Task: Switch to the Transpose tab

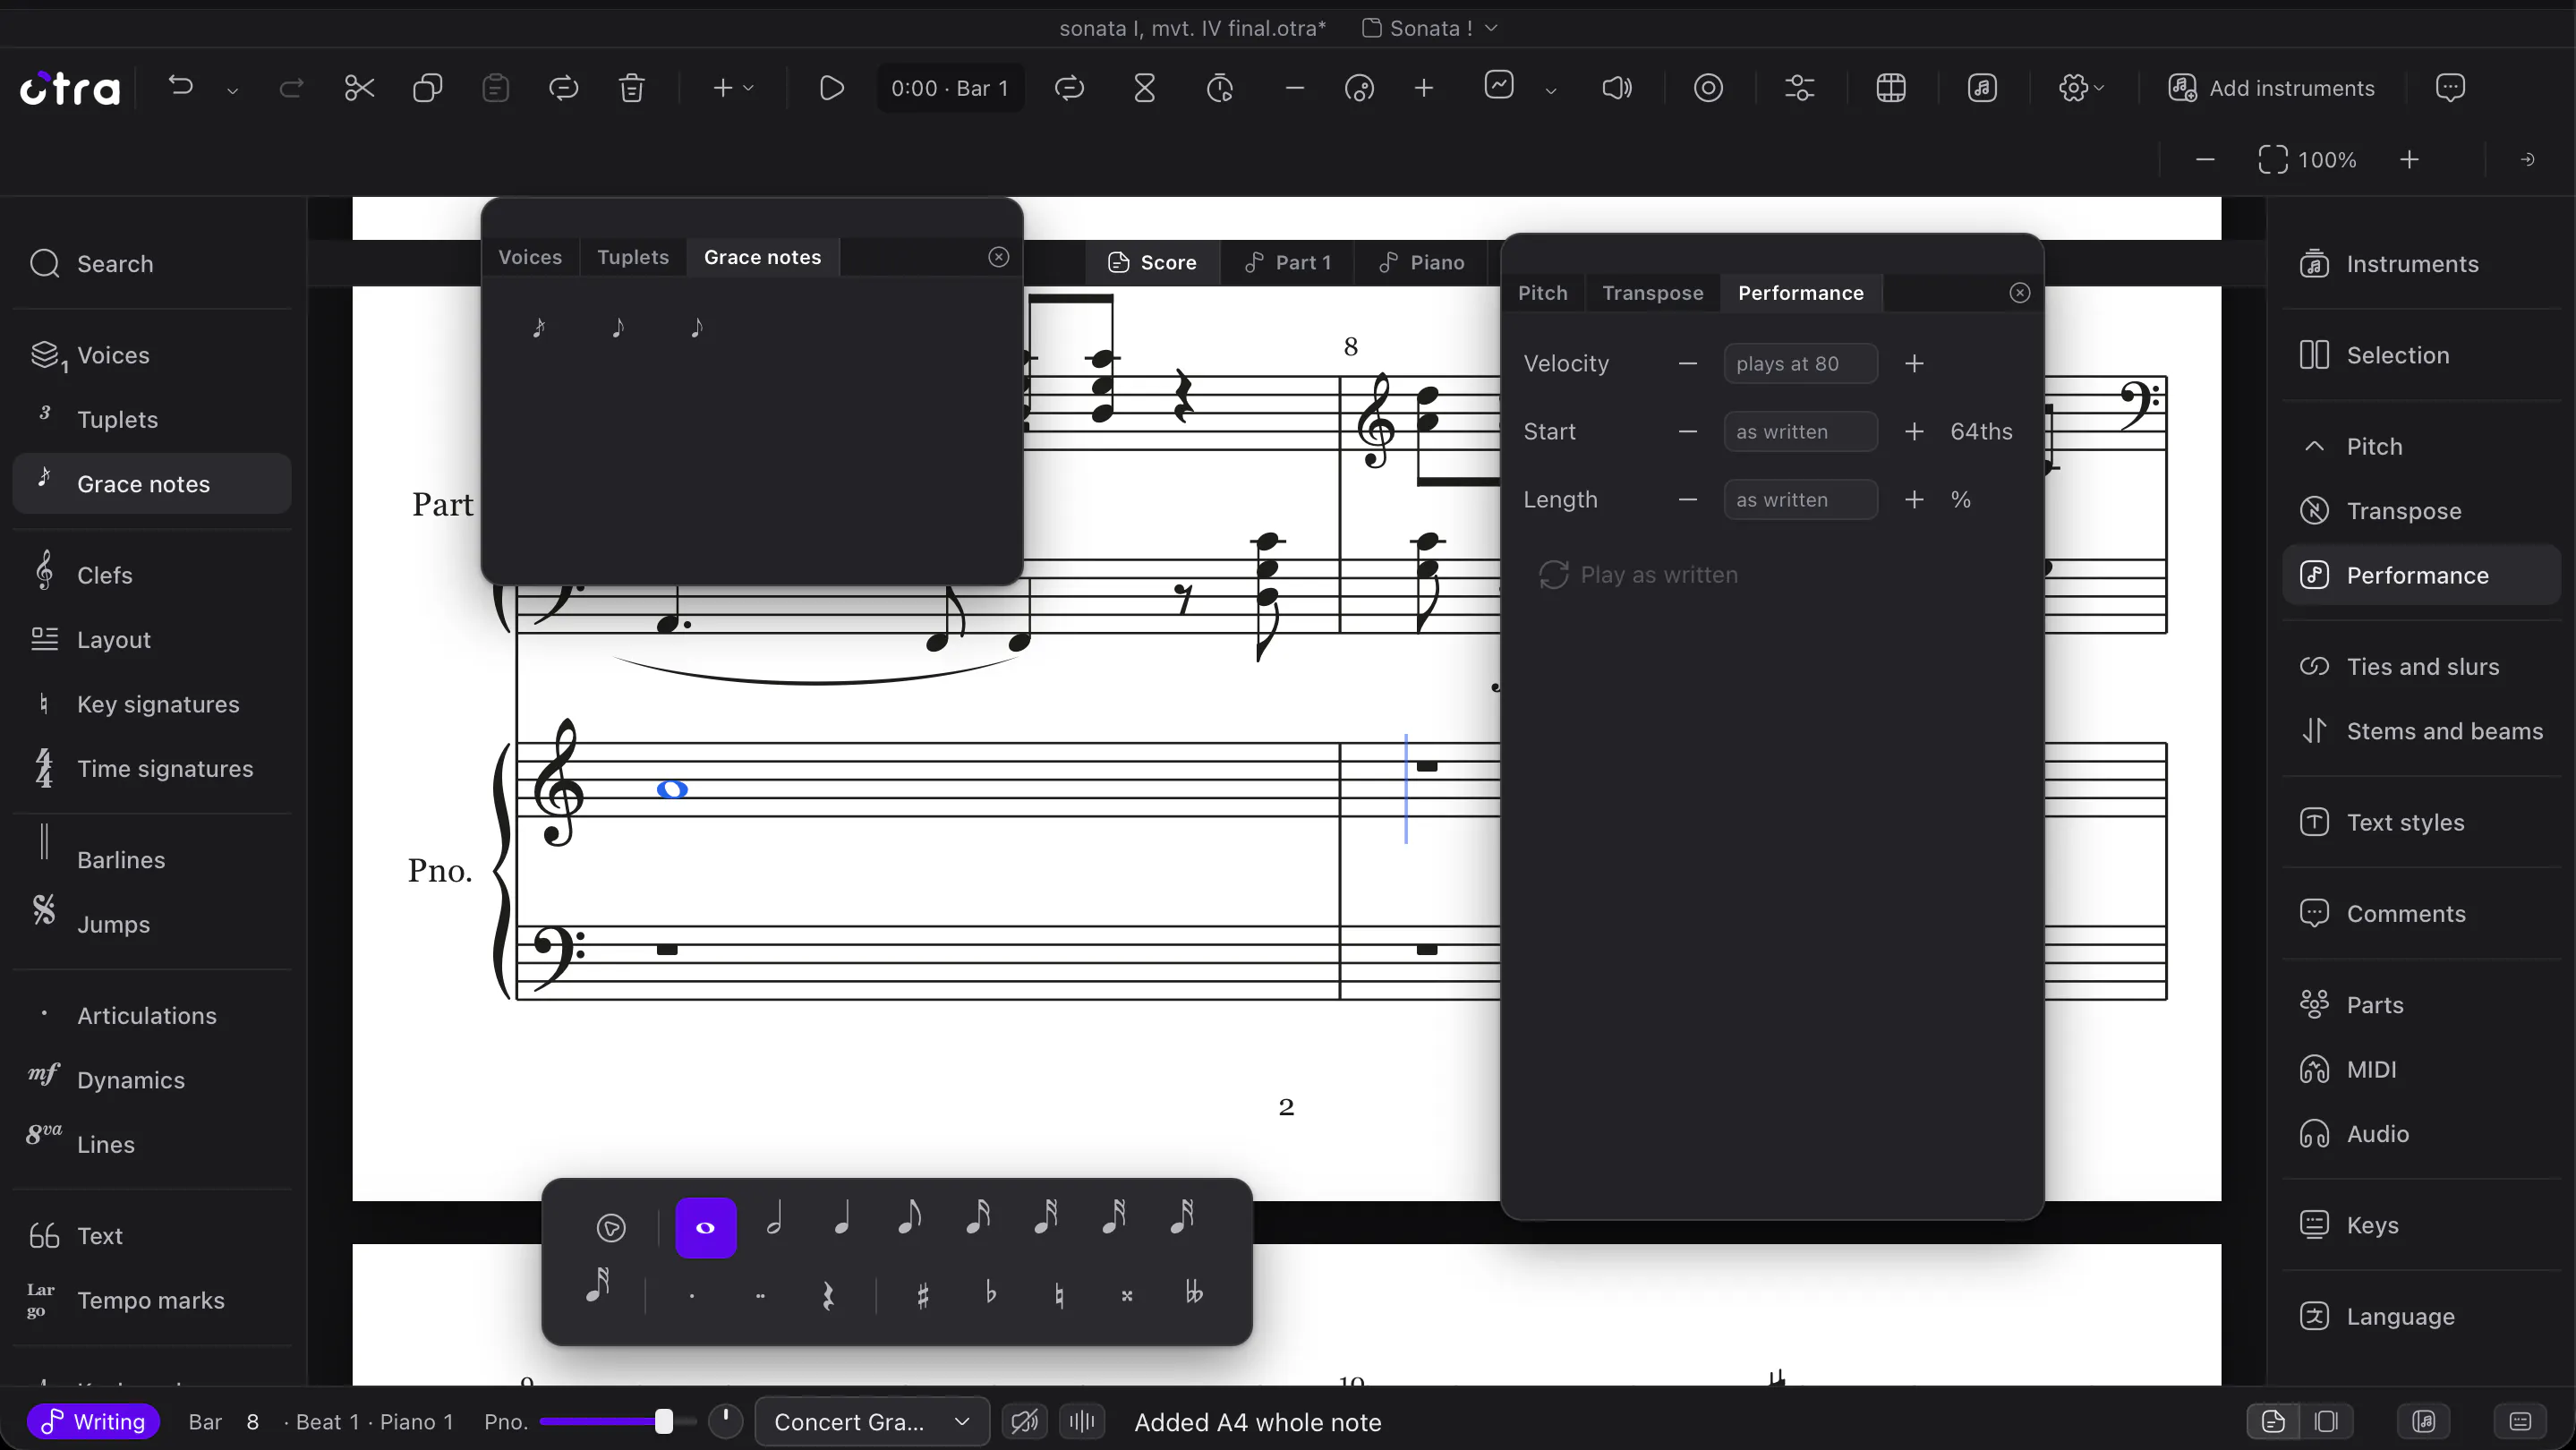Action: (1653, 293)
